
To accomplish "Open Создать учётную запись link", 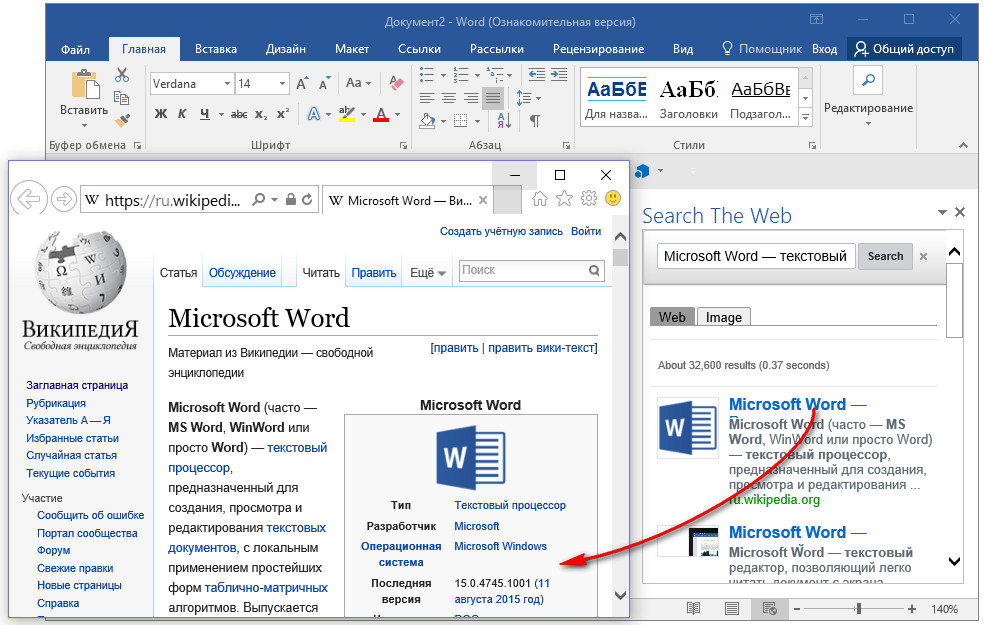I will tap(501, 231).
